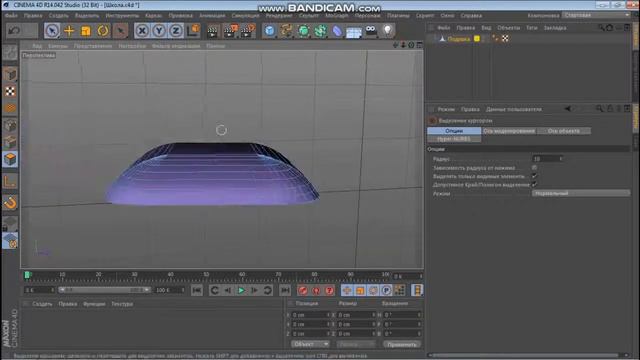Switch to Texture mode (checkered icon)
This screenshot has height=360, width=640.
(10, 91)
